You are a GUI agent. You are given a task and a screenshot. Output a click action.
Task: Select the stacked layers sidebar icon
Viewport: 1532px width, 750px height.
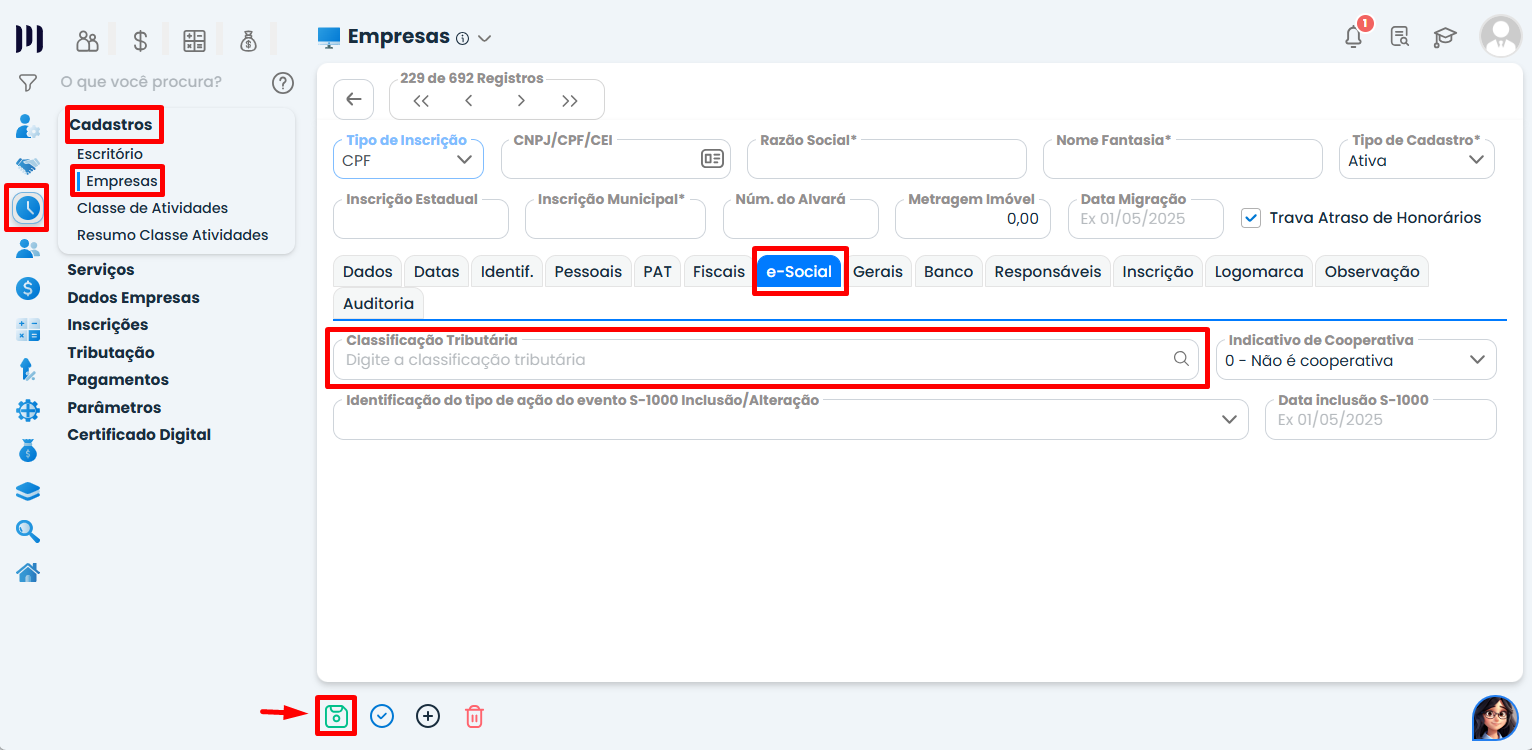pos(28,491)
